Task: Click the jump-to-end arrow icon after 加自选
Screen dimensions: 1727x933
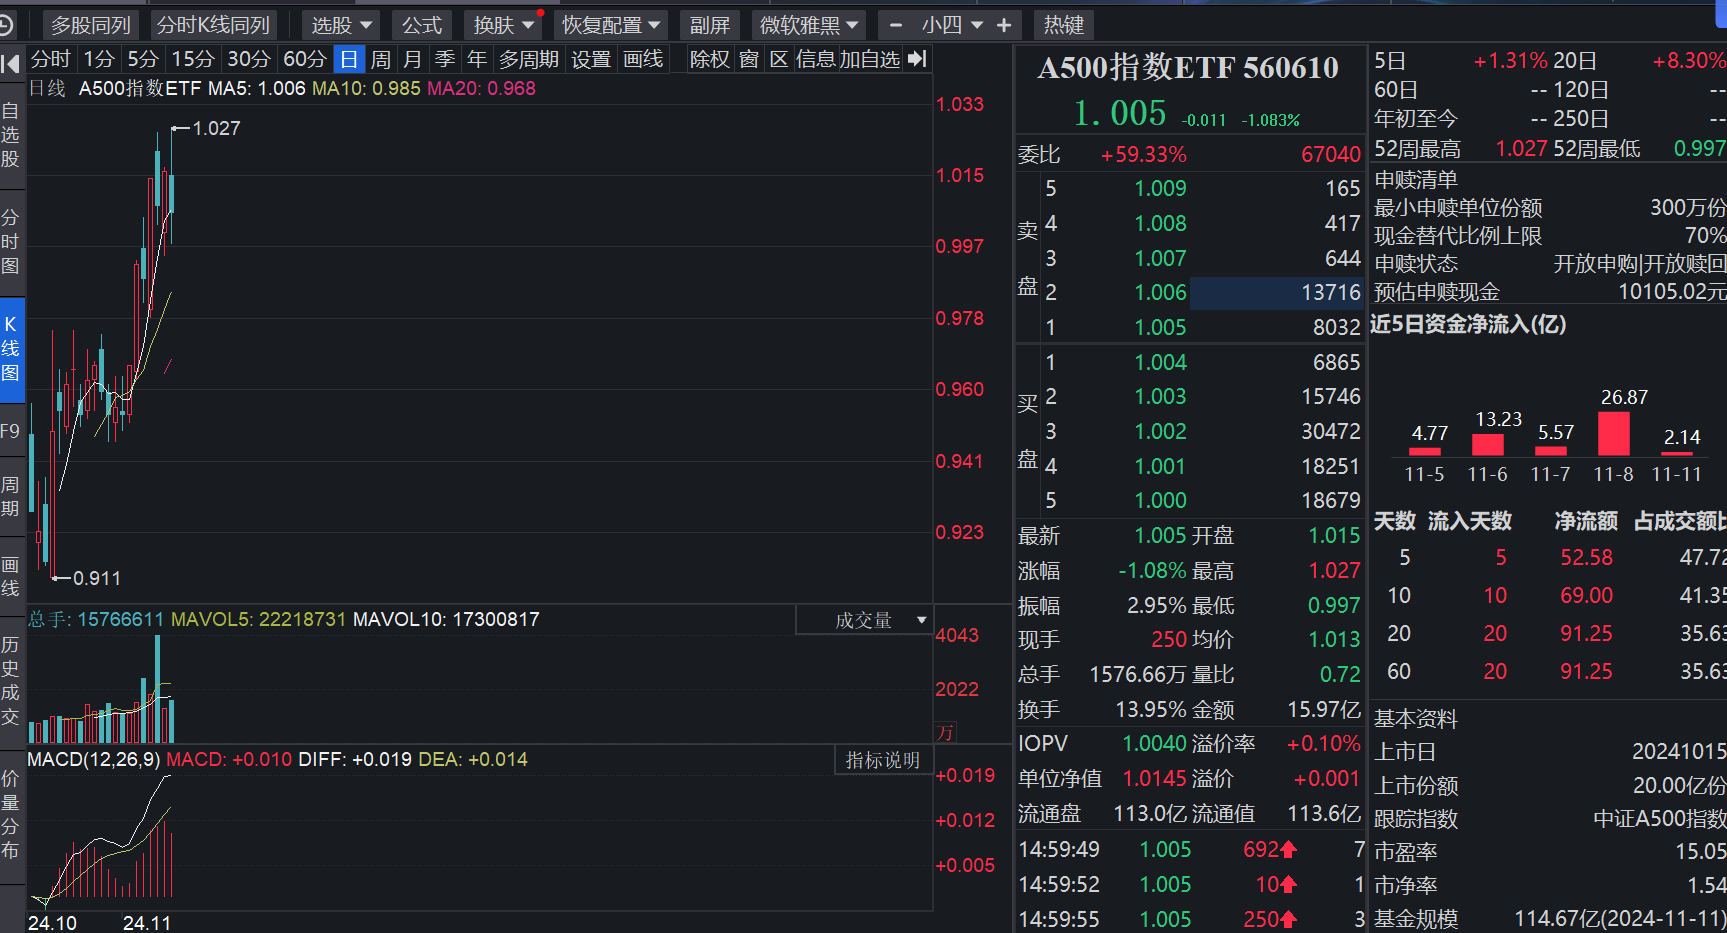Action: pos(917,59)
